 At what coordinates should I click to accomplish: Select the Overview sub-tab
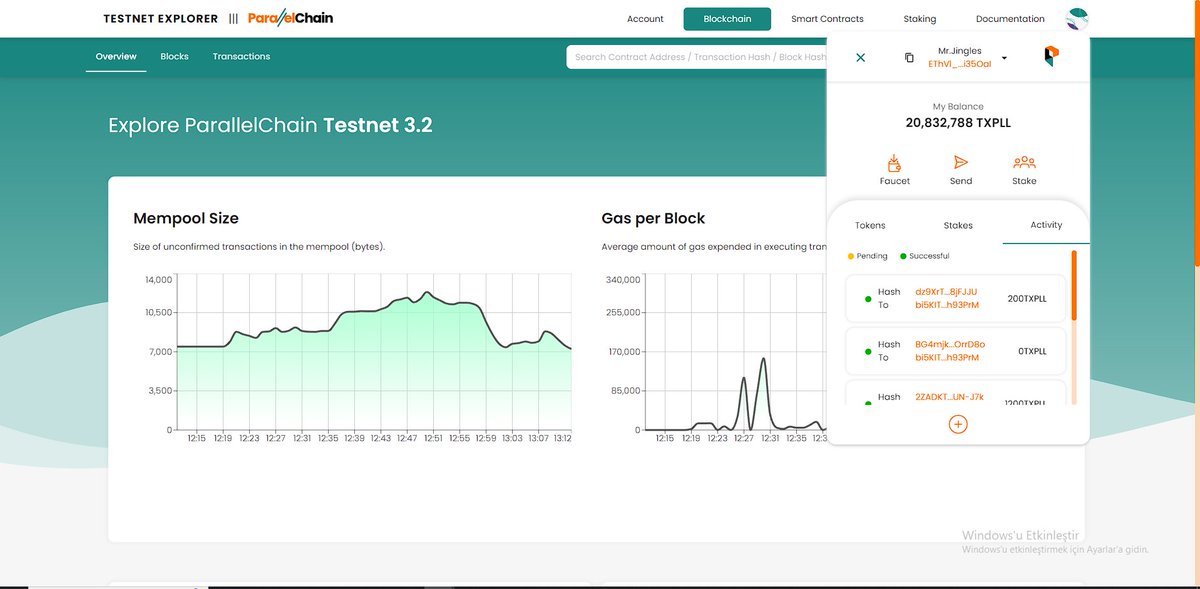pyautogui.click(x=116, y=56)
